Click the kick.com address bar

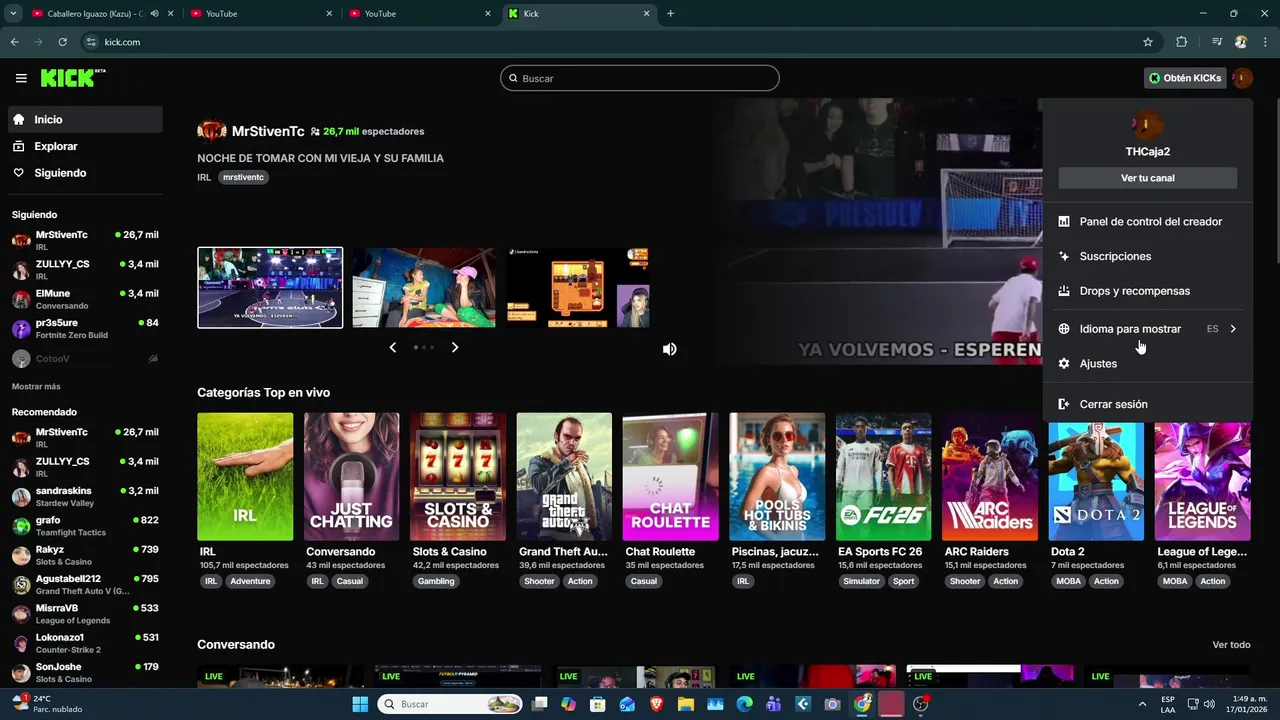(x=610, y=42)
